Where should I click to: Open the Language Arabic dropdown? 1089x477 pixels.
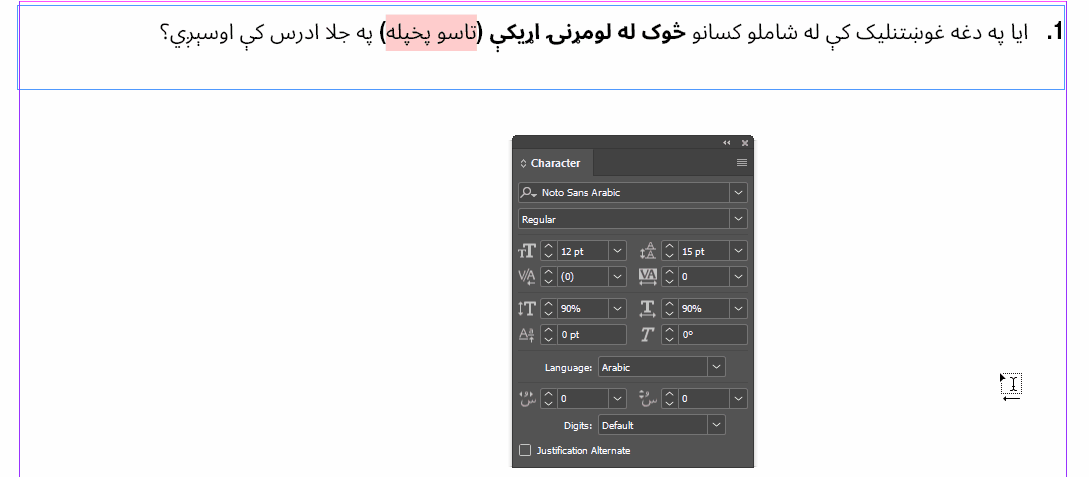click(716, 367)
